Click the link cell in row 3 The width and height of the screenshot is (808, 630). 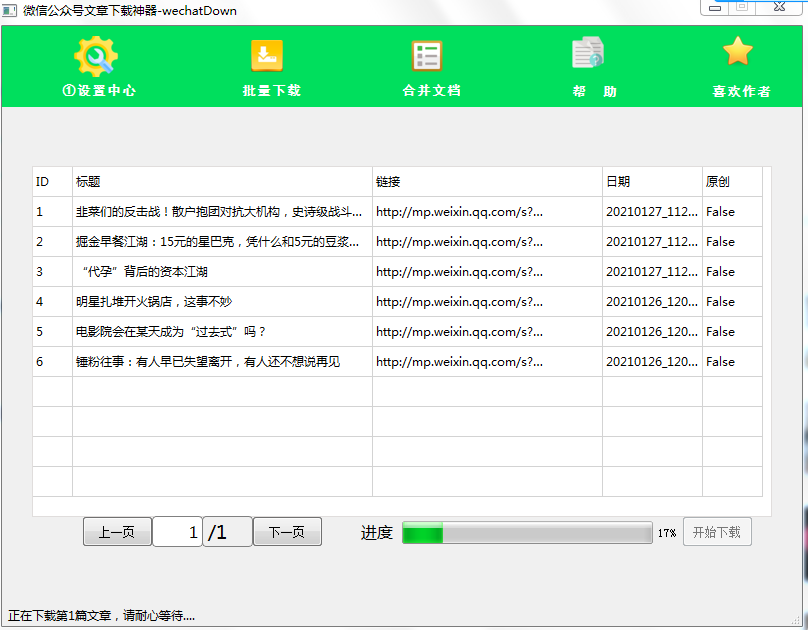(487, 271)
